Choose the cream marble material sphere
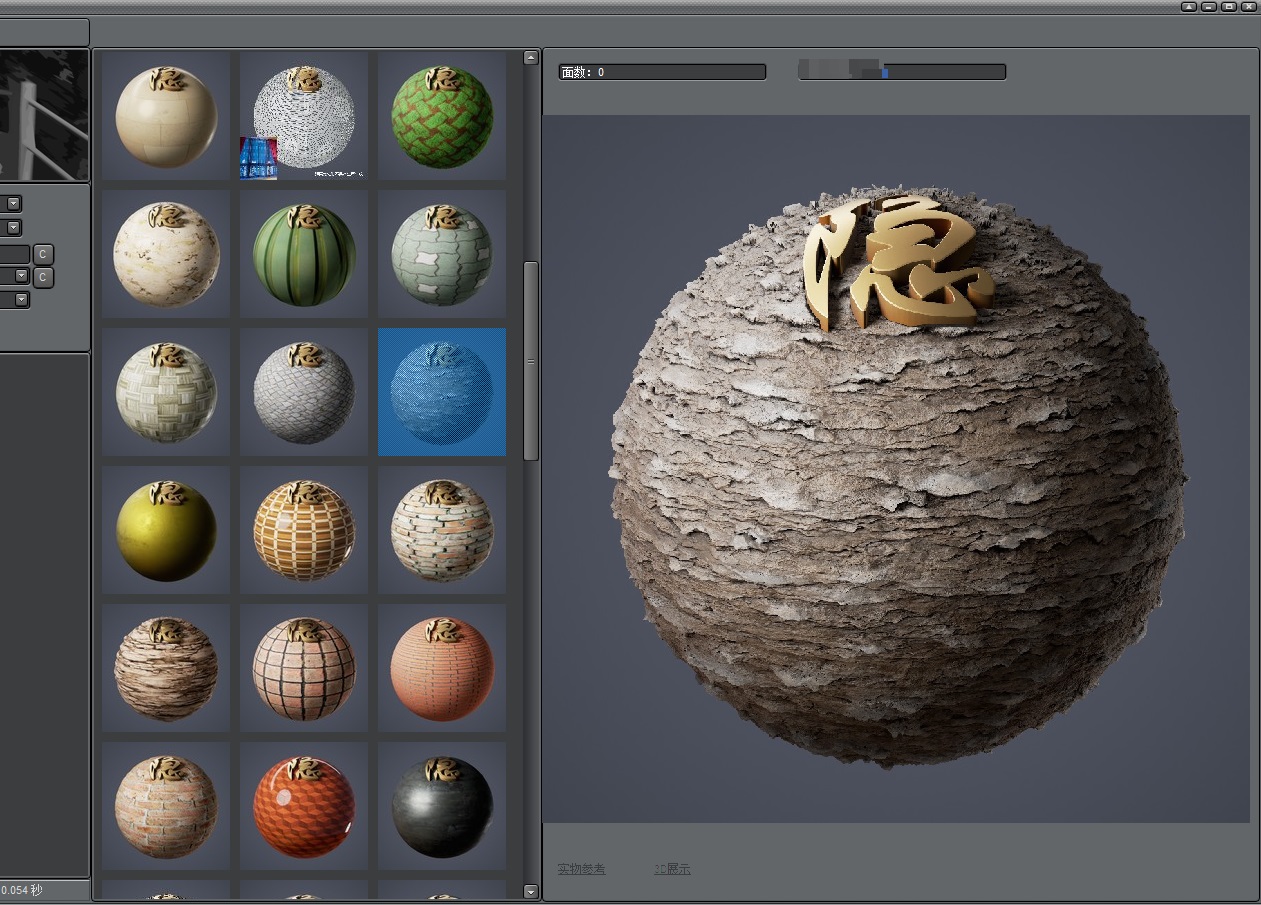 [166, 254]
